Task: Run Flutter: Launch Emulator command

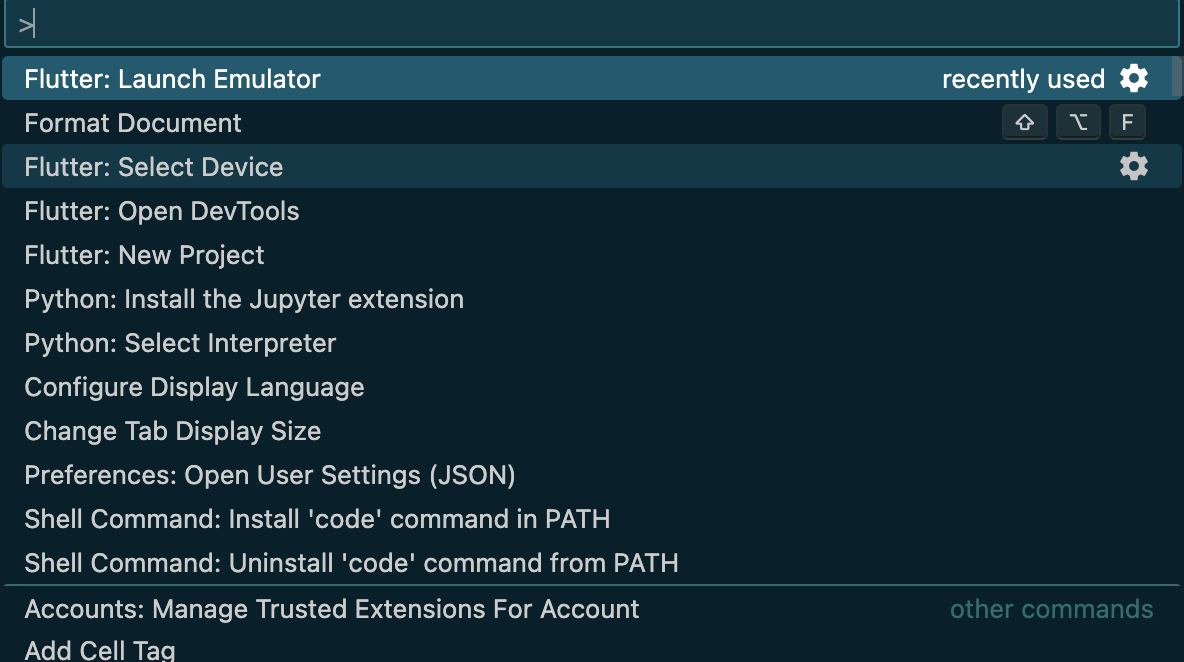Action: (172, 79)
